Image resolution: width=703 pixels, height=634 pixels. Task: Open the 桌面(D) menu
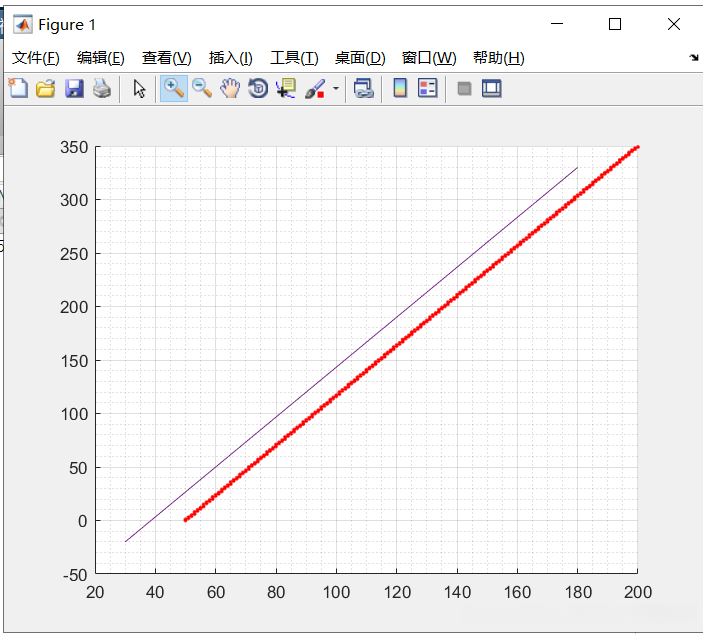tap(360, 58)
